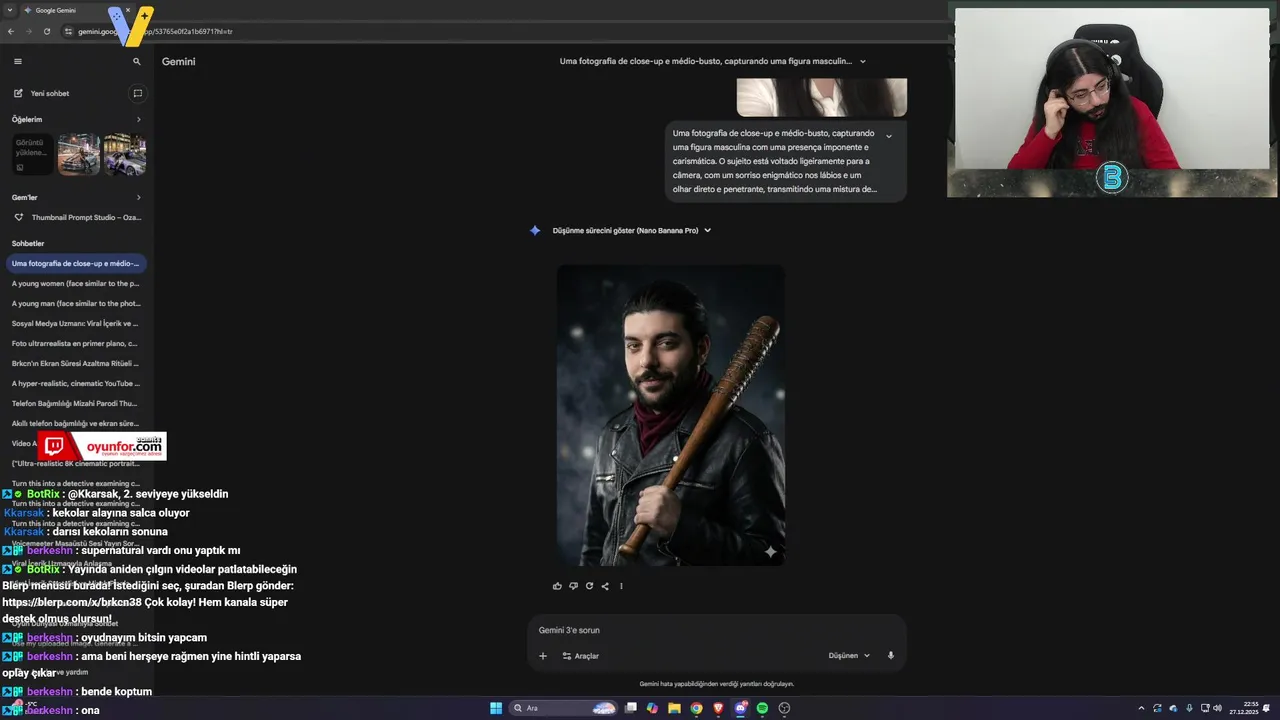Expand the Gem'ler section arrow
This screenshot has width=1280, height=720.
coord(138,197)
